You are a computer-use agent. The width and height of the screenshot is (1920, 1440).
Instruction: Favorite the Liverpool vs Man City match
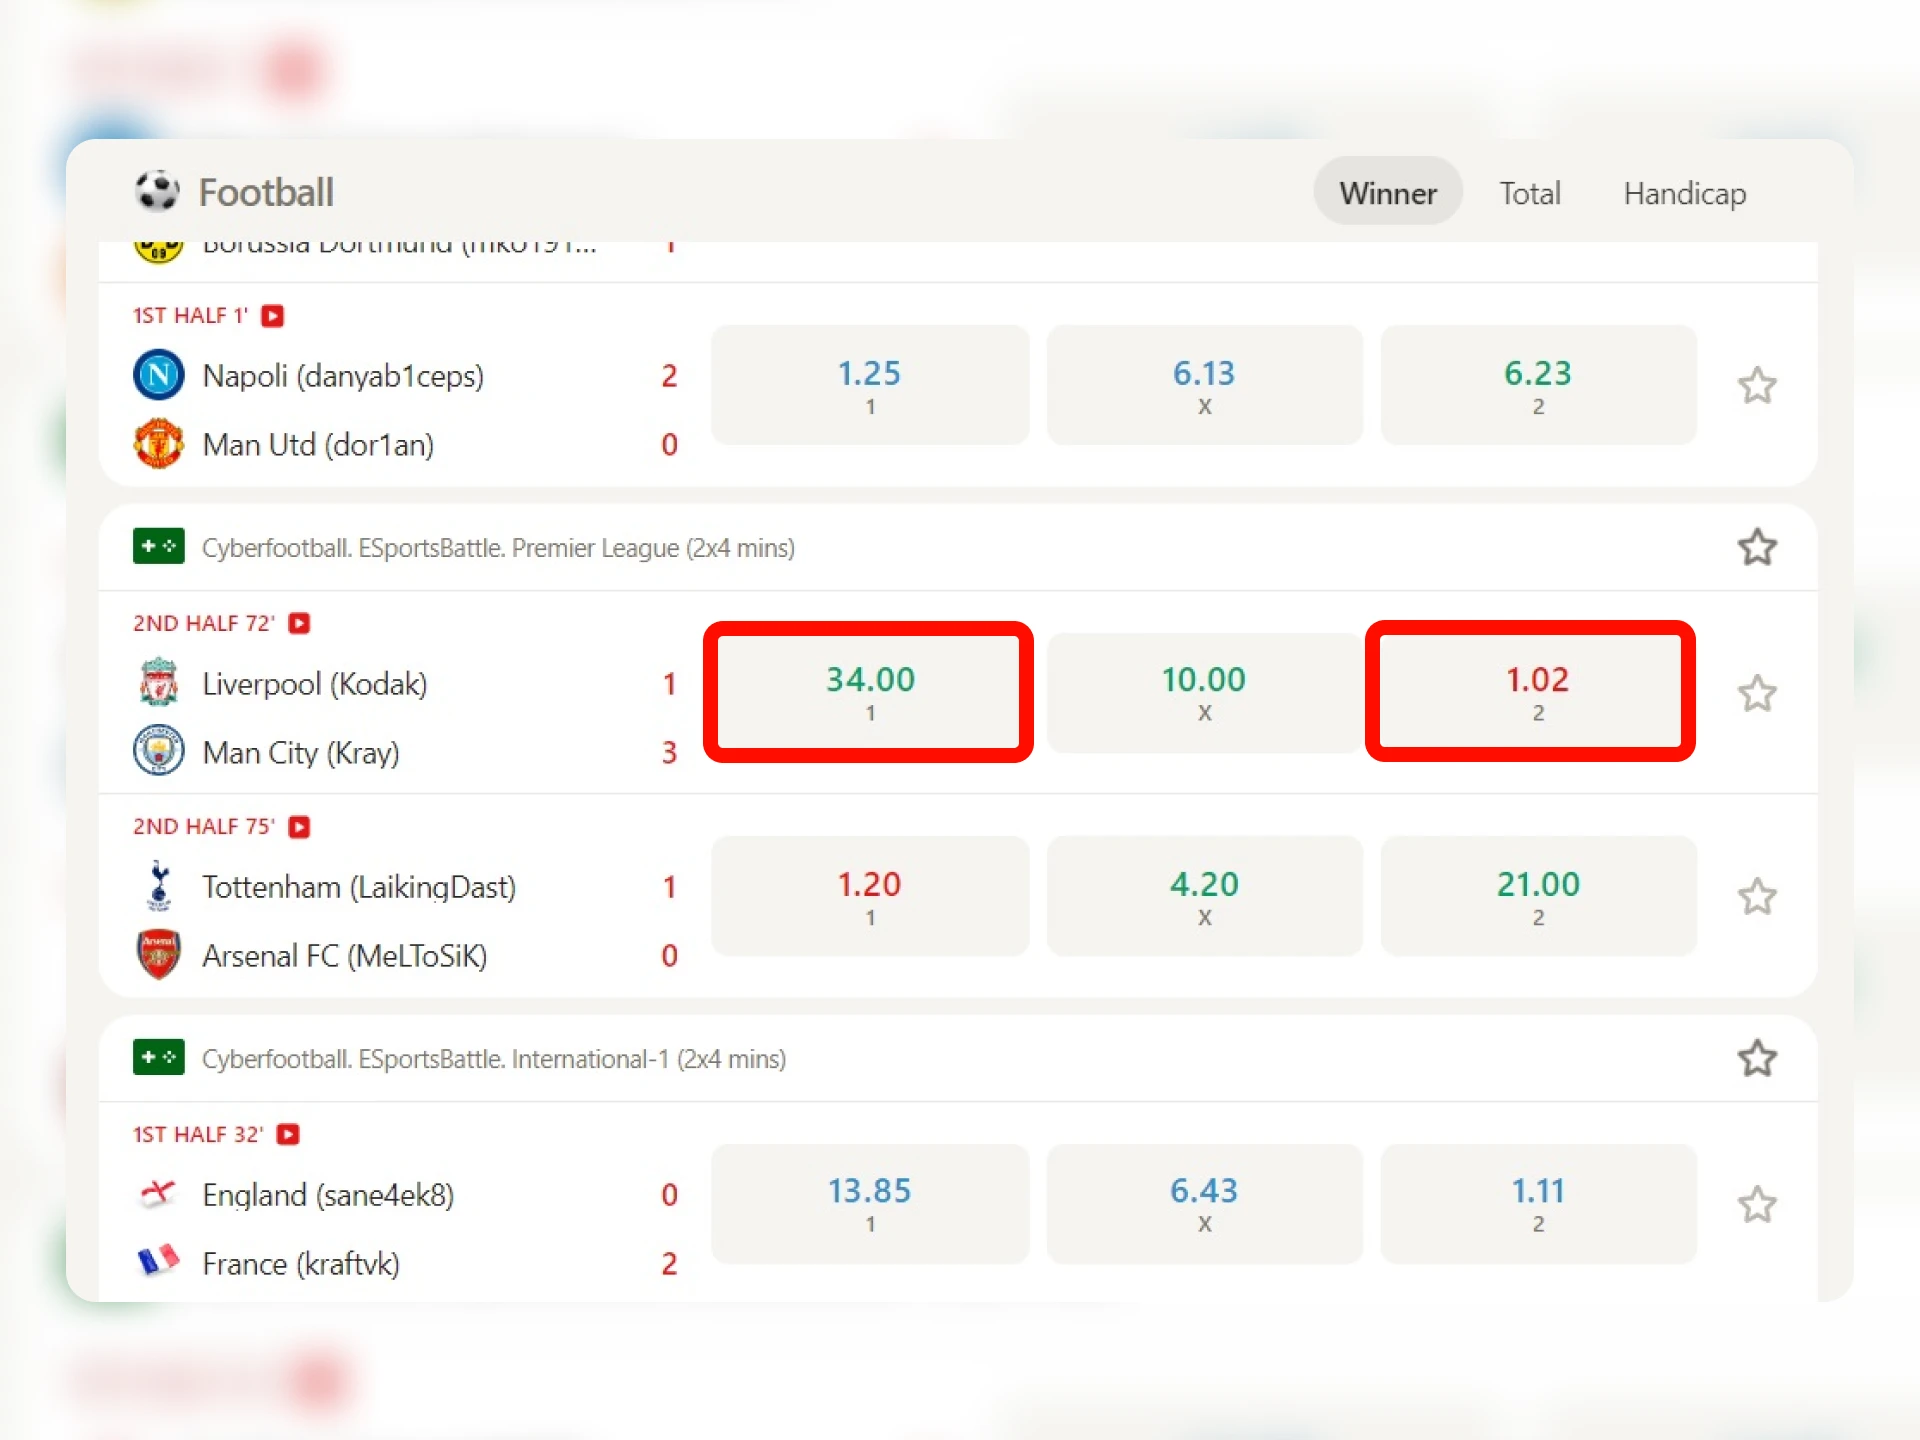[x=1756, y=693]
